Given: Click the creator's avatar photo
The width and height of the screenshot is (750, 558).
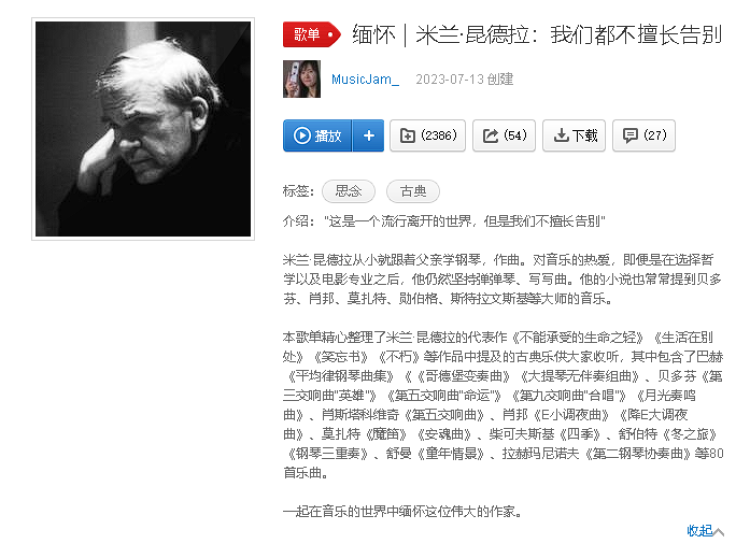Looking at the screenshot, I should click(302, 79).
